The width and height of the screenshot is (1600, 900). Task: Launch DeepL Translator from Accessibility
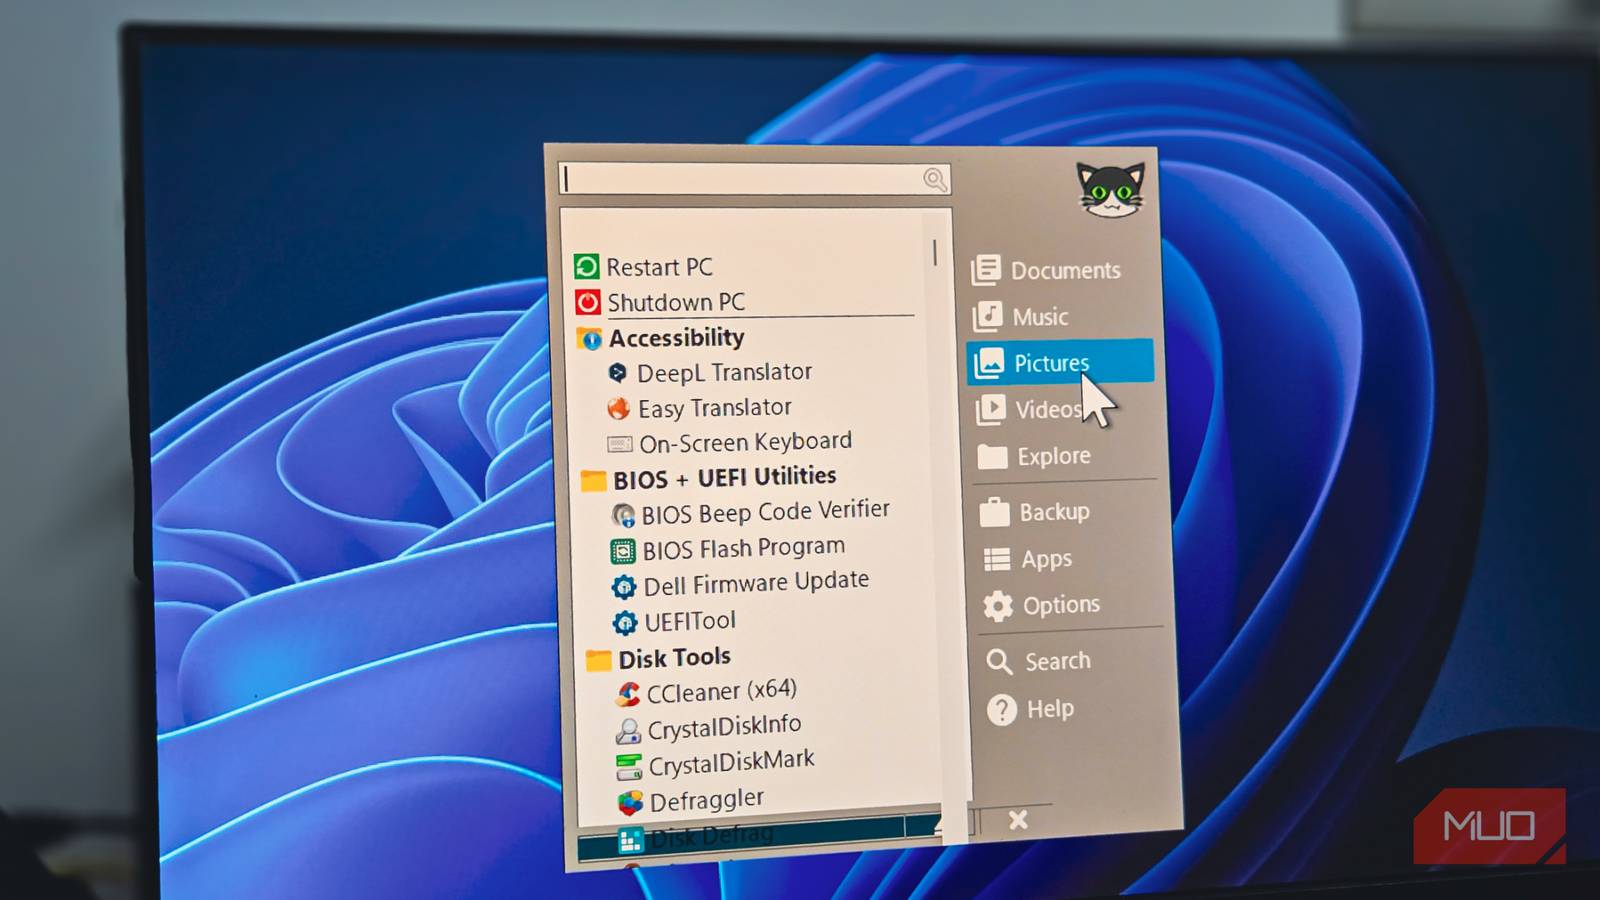[x=723, y=371]
